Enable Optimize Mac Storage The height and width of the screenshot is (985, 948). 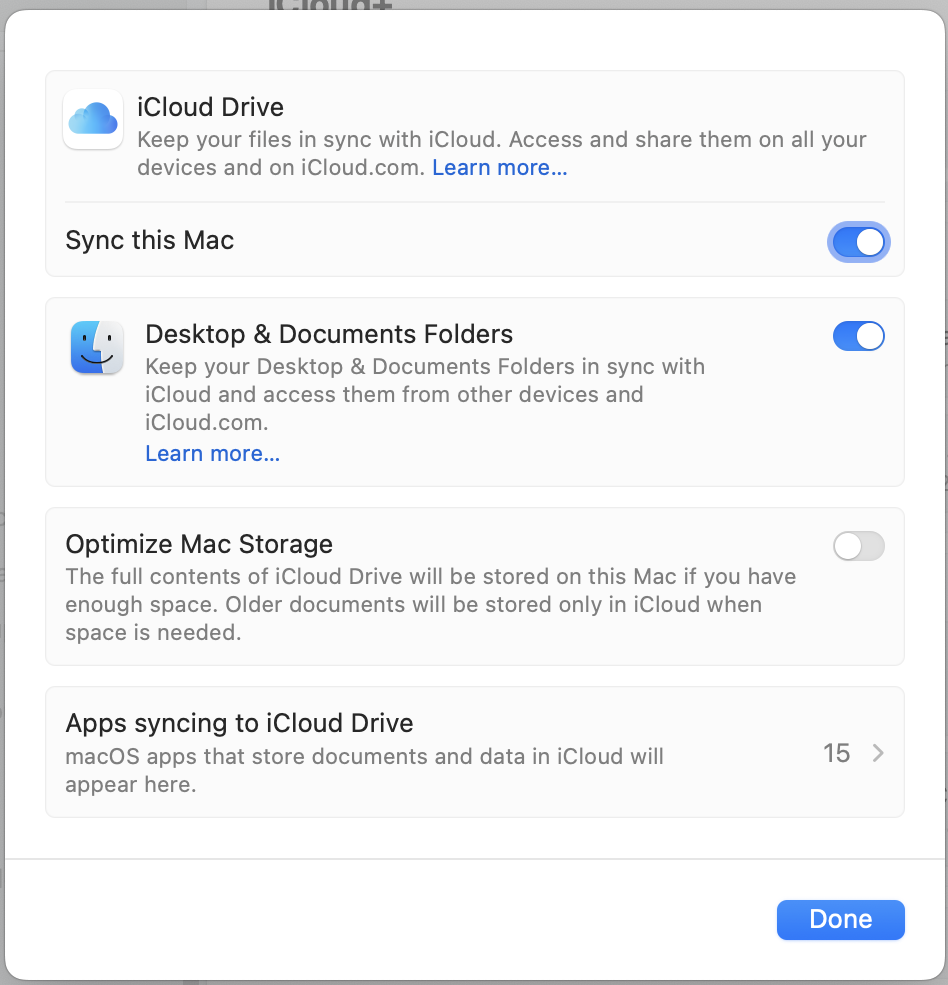[858, 546]
